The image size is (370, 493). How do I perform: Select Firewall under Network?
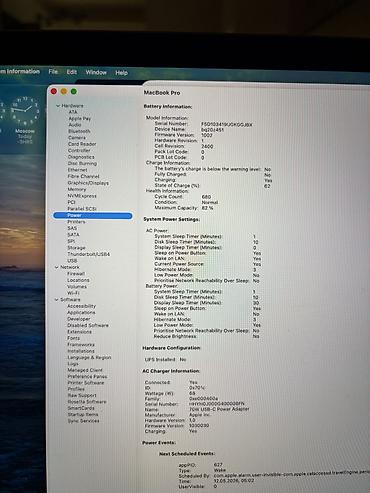point(76,274)
